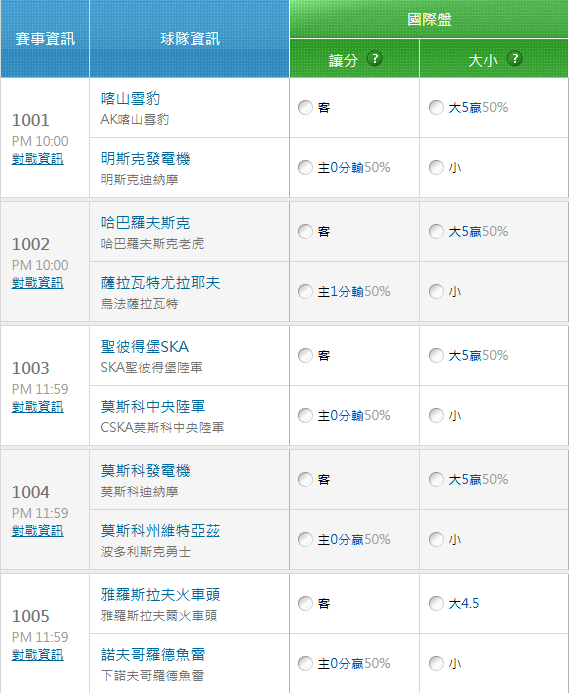Choose 大4.5 for match 1005
Viewport: 569px width, 693px height.
[x=436, y=603]
